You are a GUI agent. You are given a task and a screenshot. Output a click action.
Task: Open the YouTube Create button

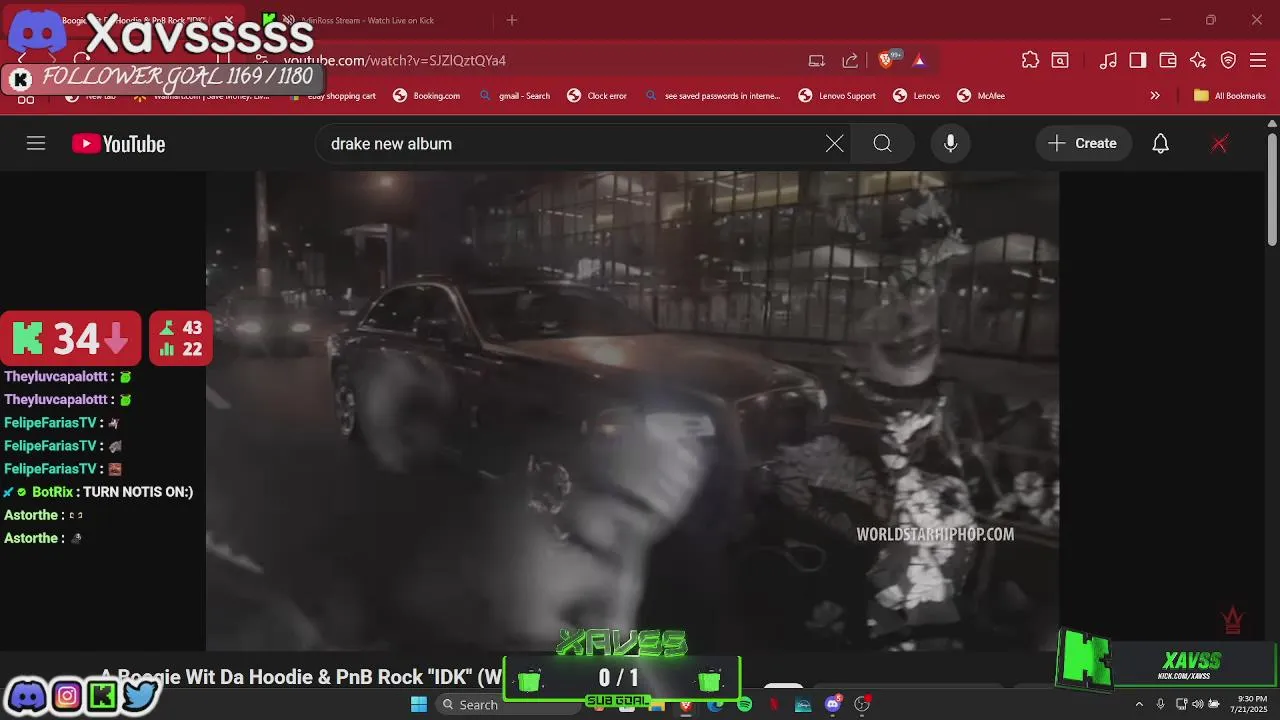(1083, 144)
